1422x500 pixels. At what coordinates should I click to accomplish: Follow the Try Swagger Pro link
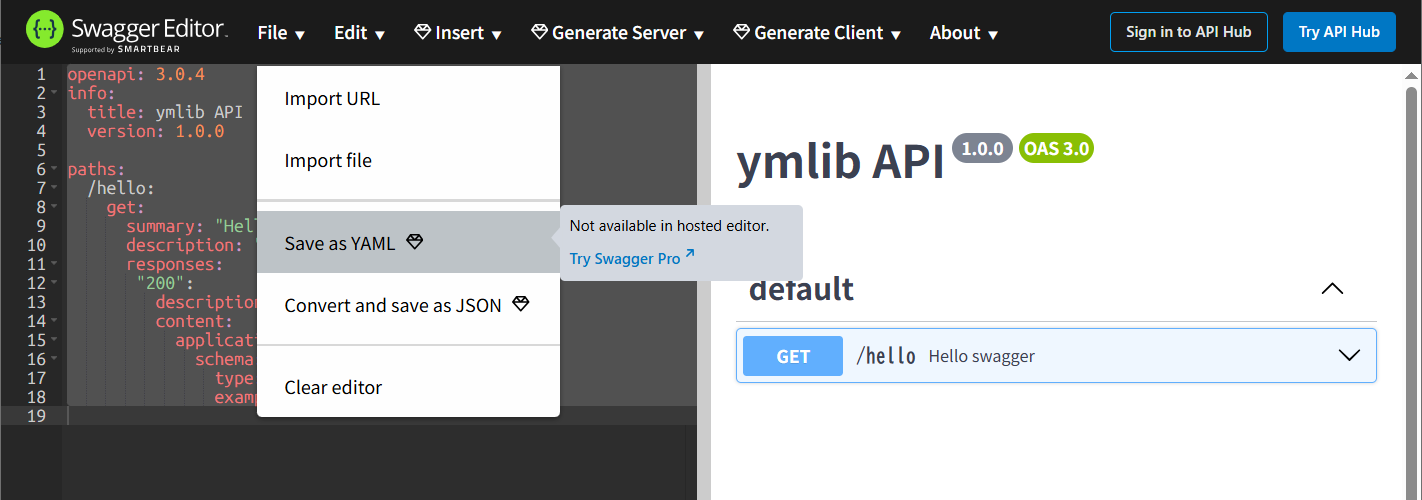625,259
